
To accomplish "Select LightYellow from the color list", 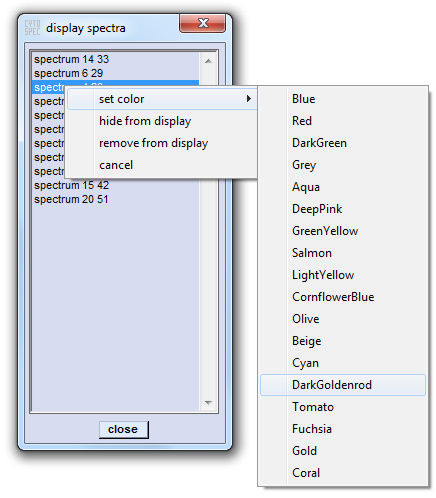I will click(x=343, y=275).
